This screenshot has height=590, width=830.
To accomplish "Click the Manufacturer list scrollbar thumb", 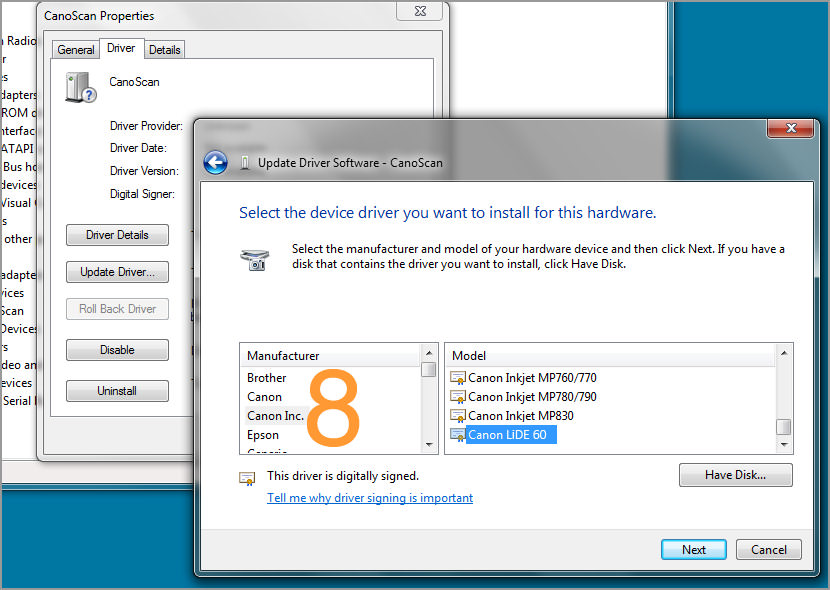I will coord(429,369).
